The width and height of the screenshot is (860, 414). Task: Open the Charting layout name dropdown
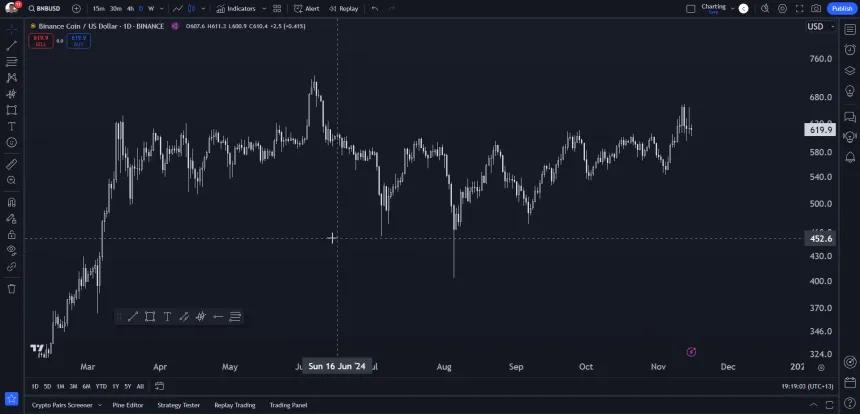pyautogui.click(x=717, y=8)
